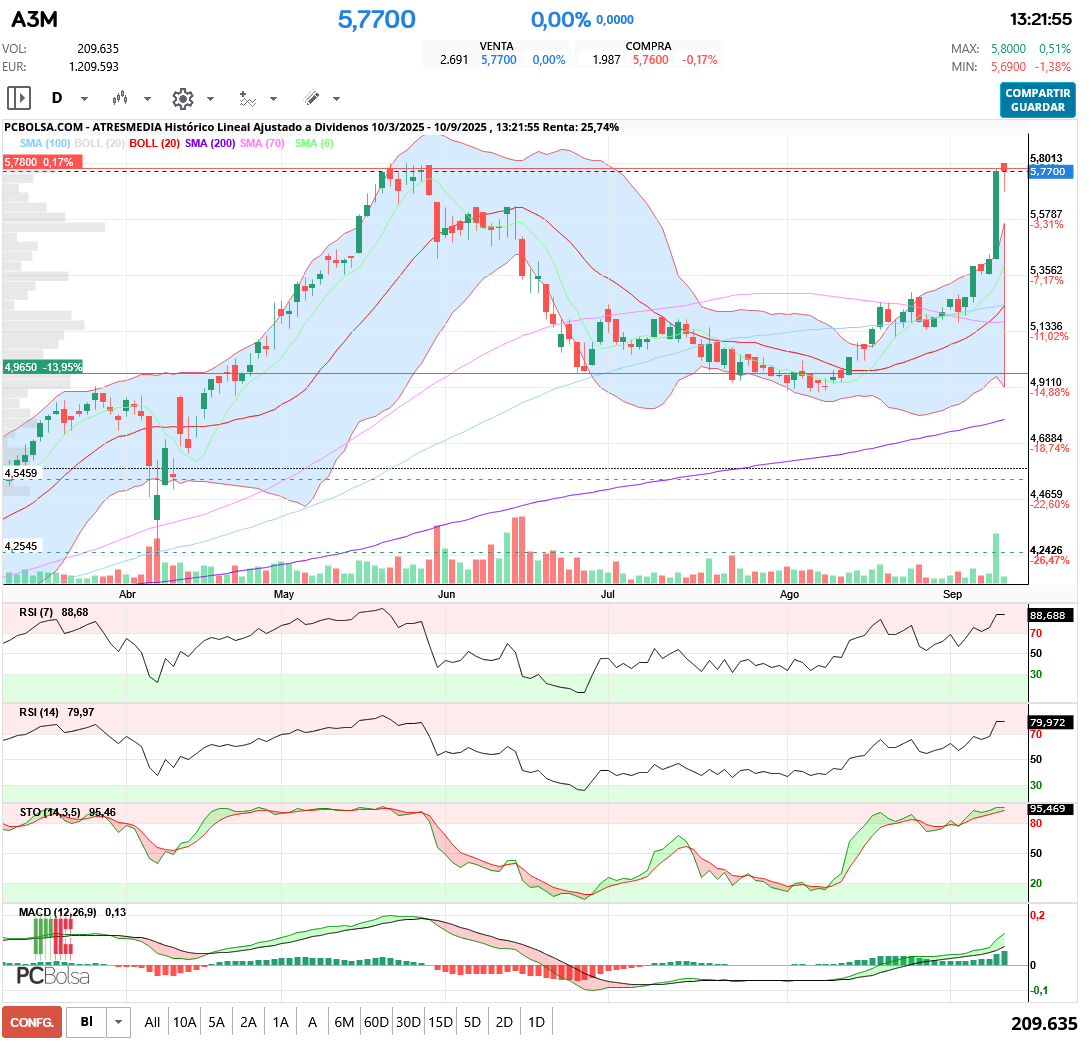Open the indicators tool icon
The width and height of the screenshot is (1091, 1043).
click(247, 99)
